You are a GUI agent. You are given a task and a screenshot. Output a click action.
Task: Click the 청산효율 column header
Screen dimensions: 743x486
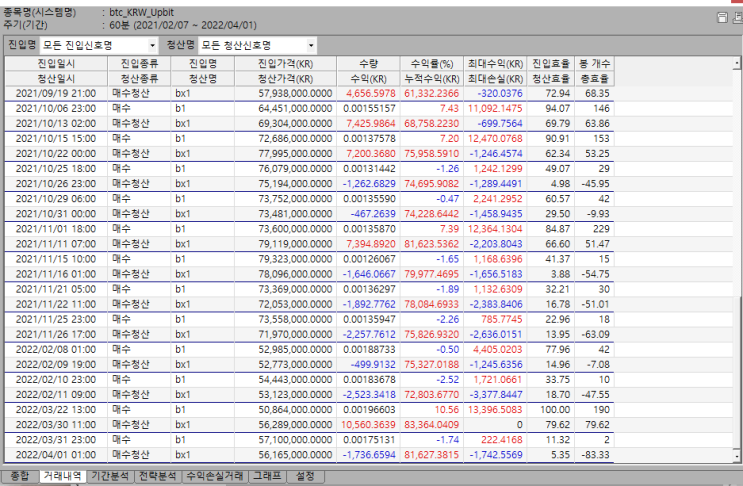coord(551,79)
